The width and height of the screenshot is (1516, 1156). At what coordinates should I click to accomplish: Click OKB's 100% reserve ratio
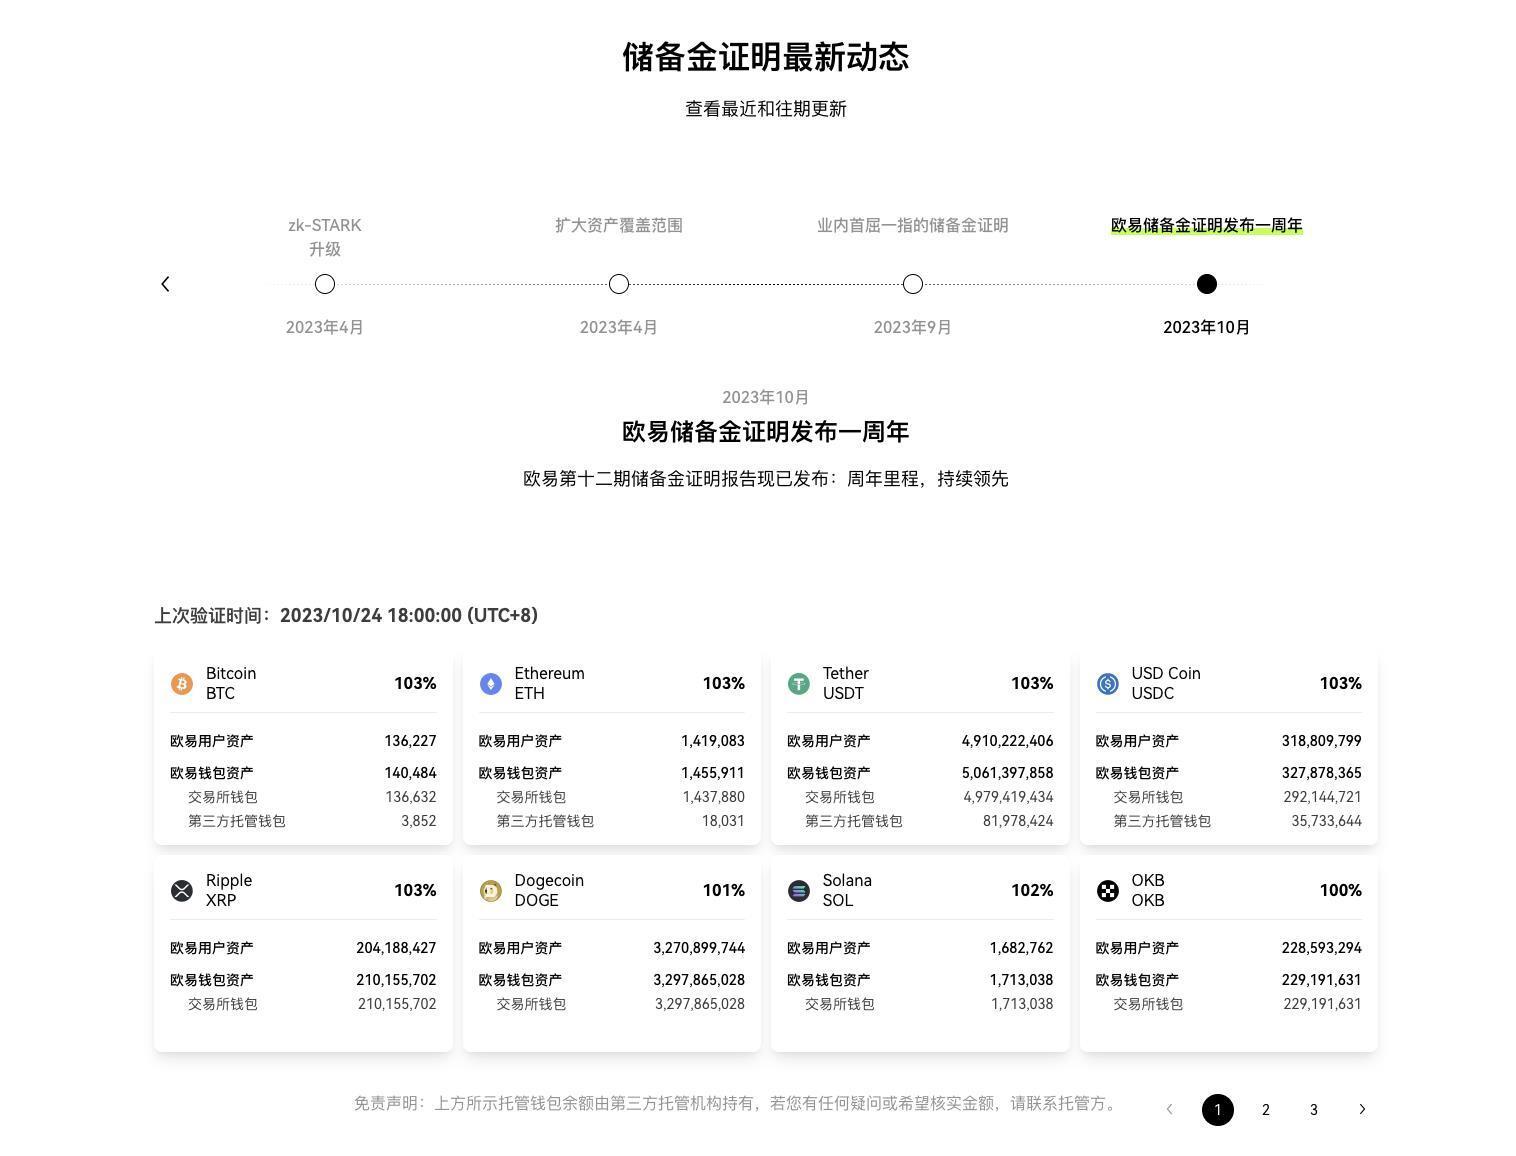tap(1341, 891)
